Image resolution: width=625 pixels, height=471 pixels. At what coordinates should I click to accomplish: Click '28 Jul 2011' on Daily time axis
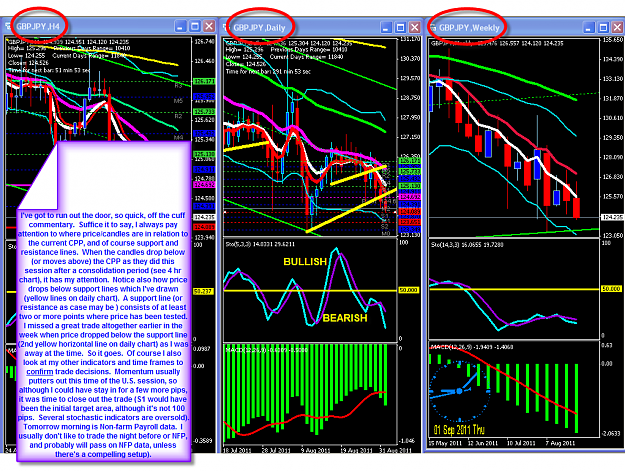pos(276,450)
